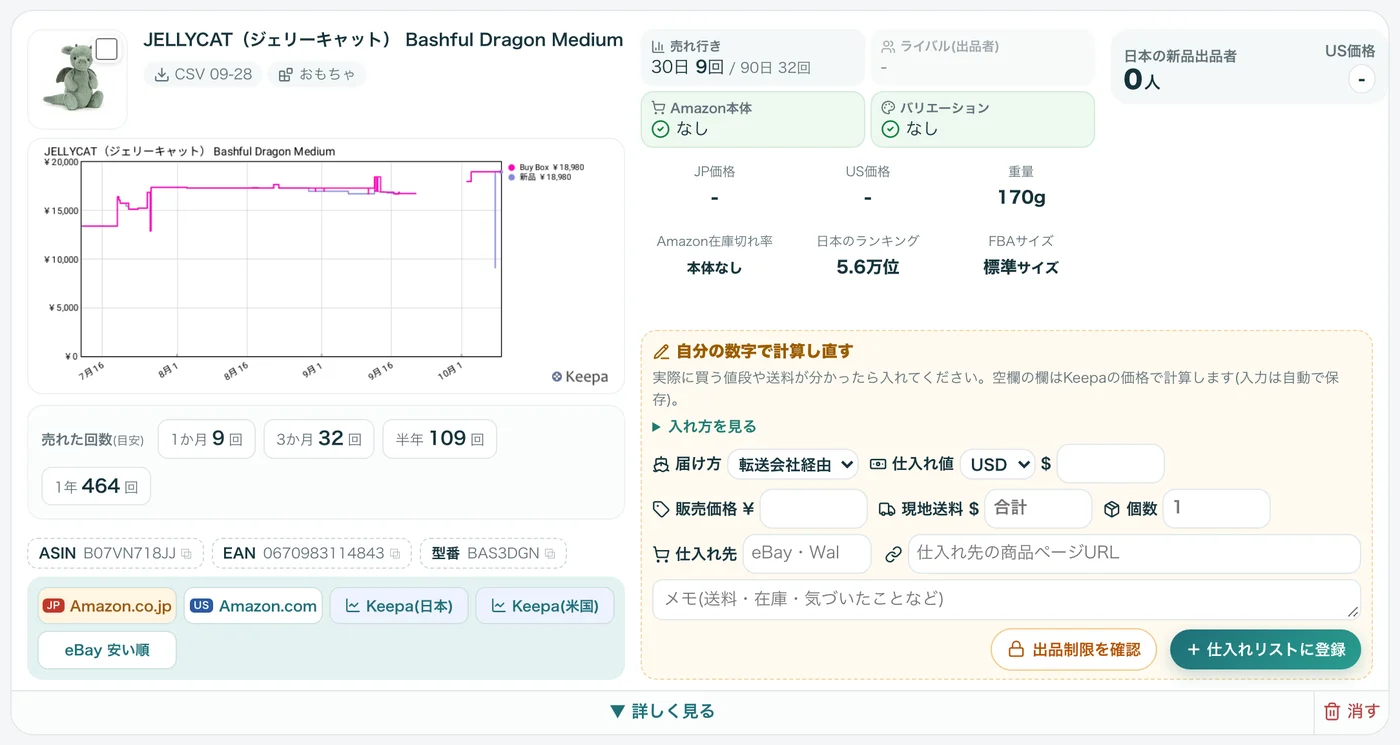Screen dimensions: 1400x745
Task: Click the 日本のランキング value 5.6万位
Action: [x=868, y=267]
